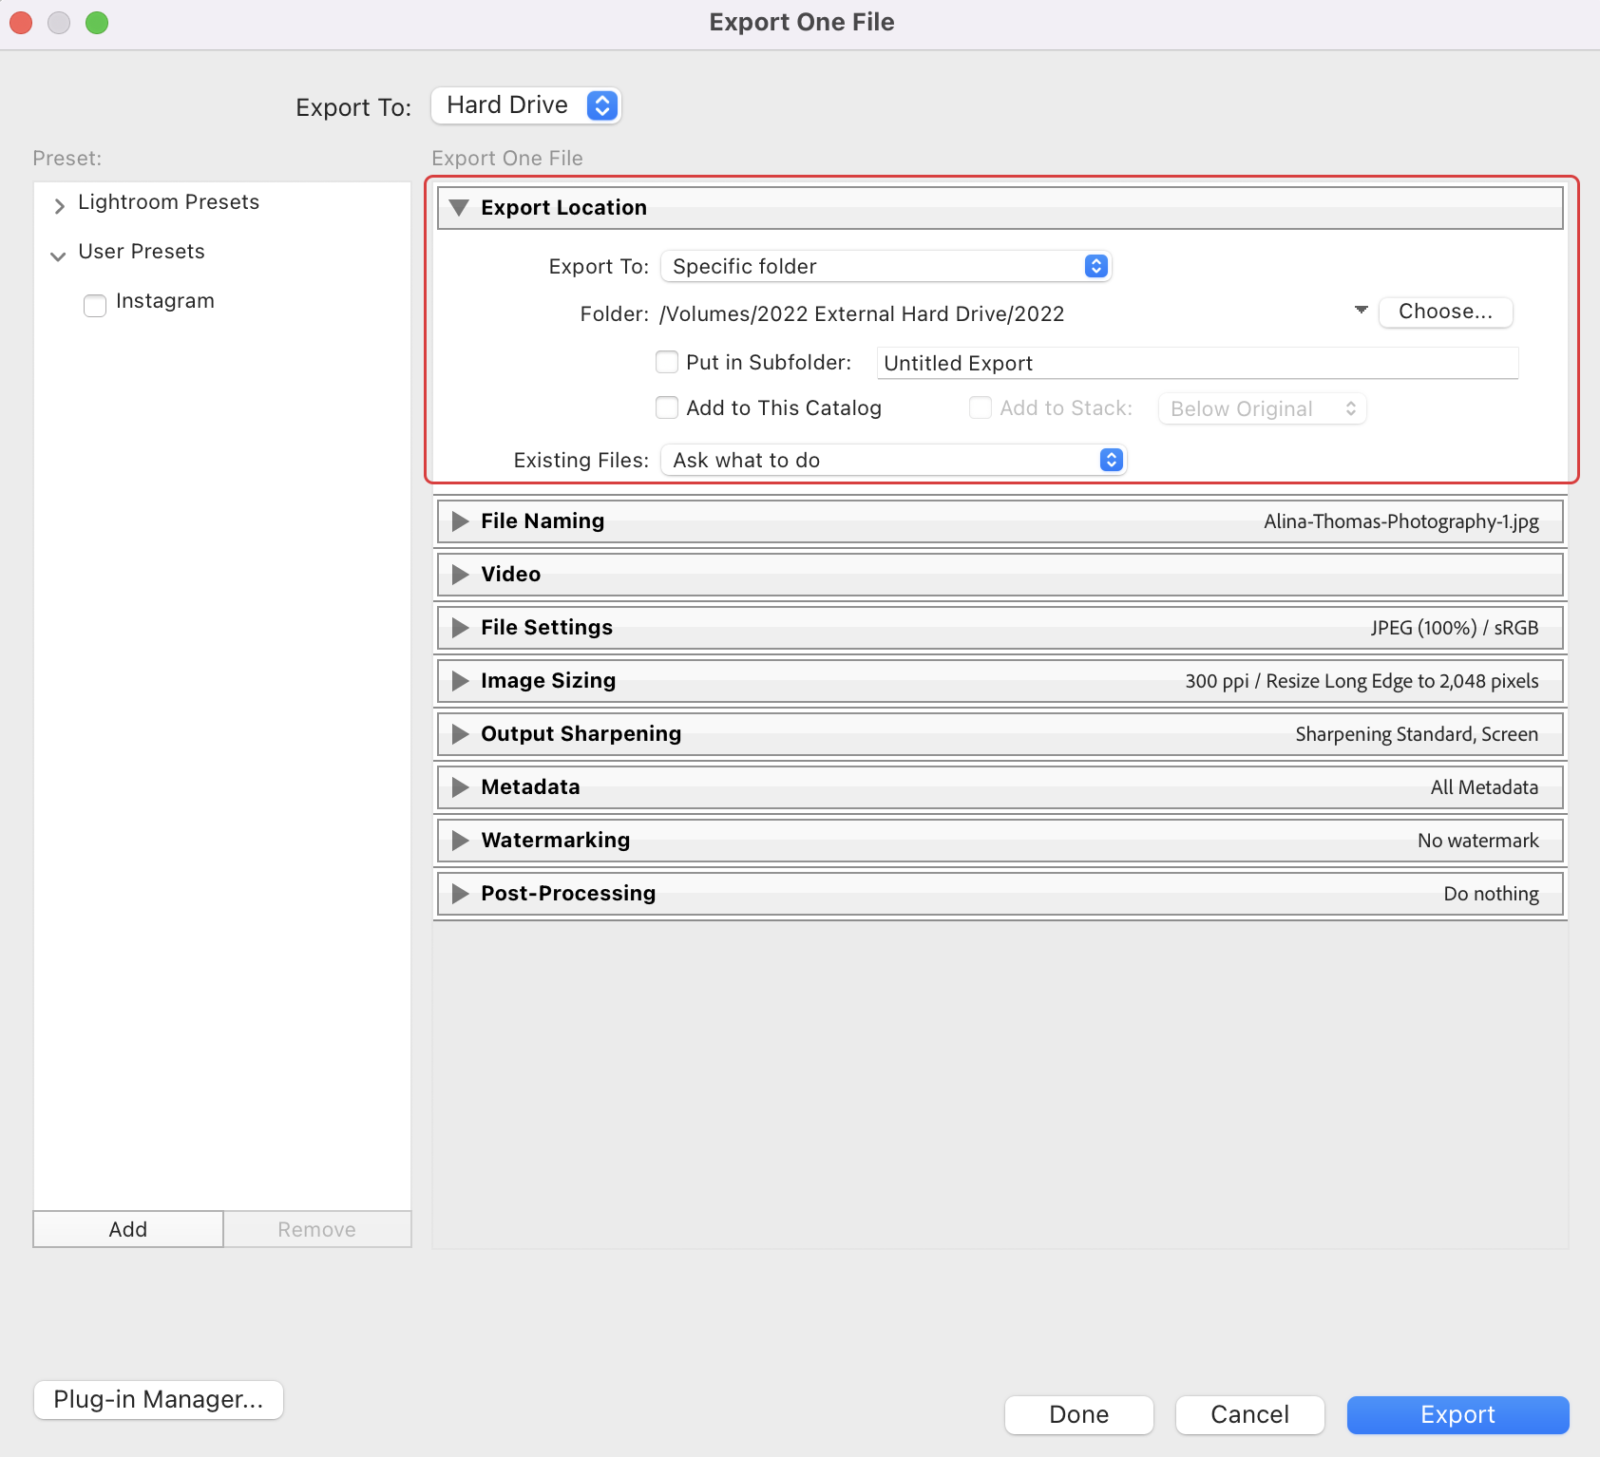Open the Plug-in Manager

click(157, 1399)
